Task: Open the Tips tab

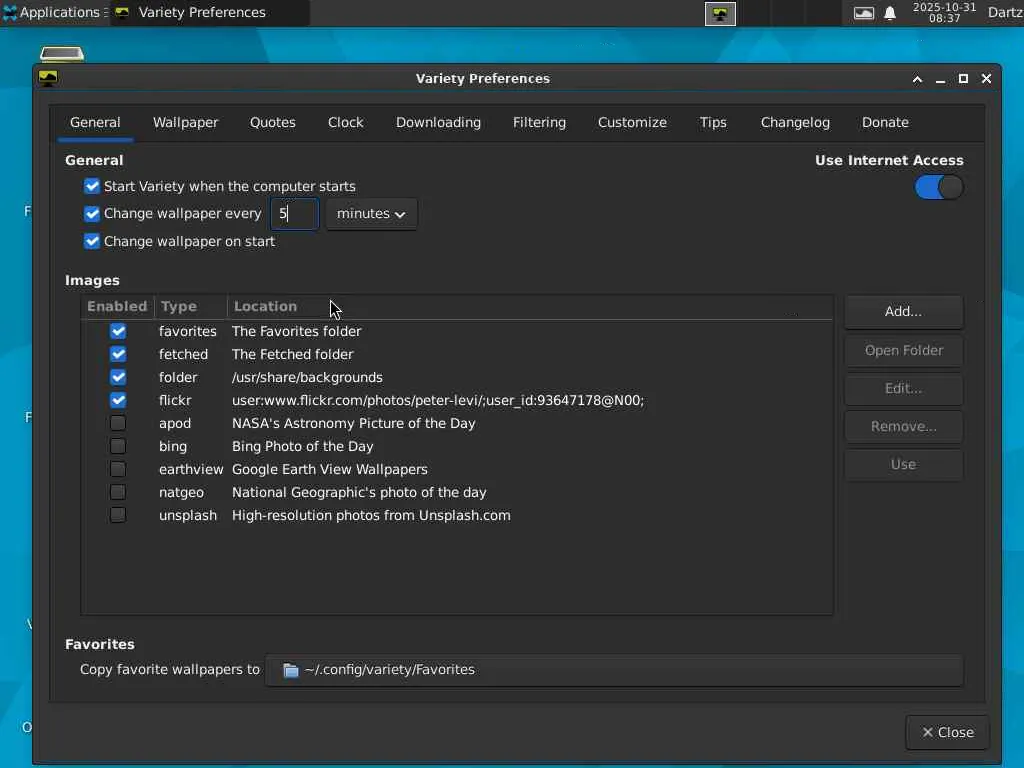Action: click(713, 123)
